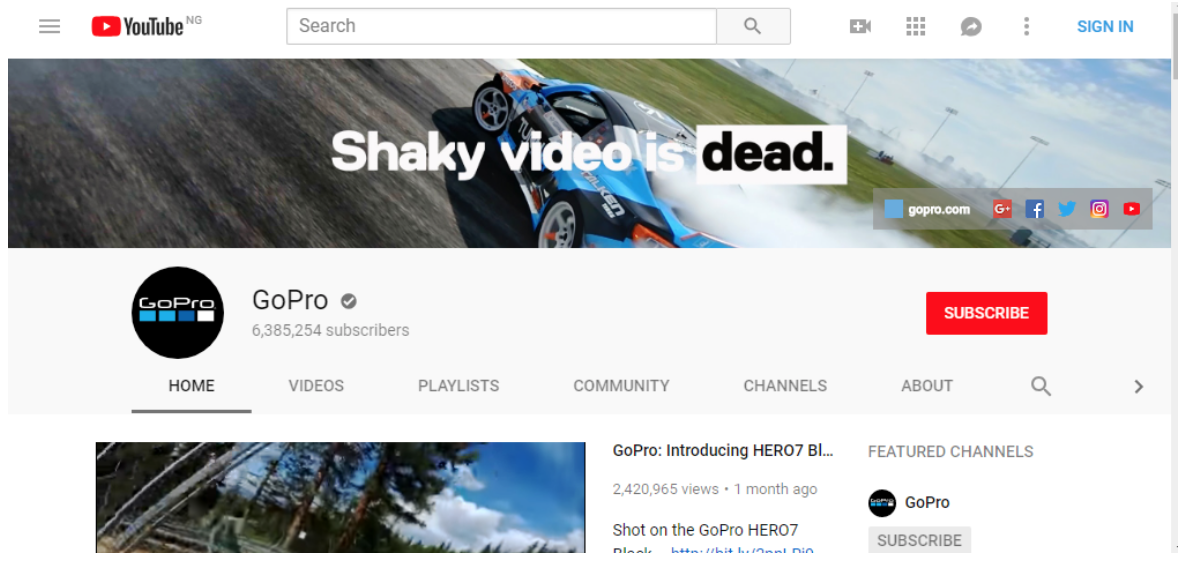Image resolution: width=1184 pixels, height=584 pixels.
Task: Open the messages share icon
Action: (x=970, y=27)
